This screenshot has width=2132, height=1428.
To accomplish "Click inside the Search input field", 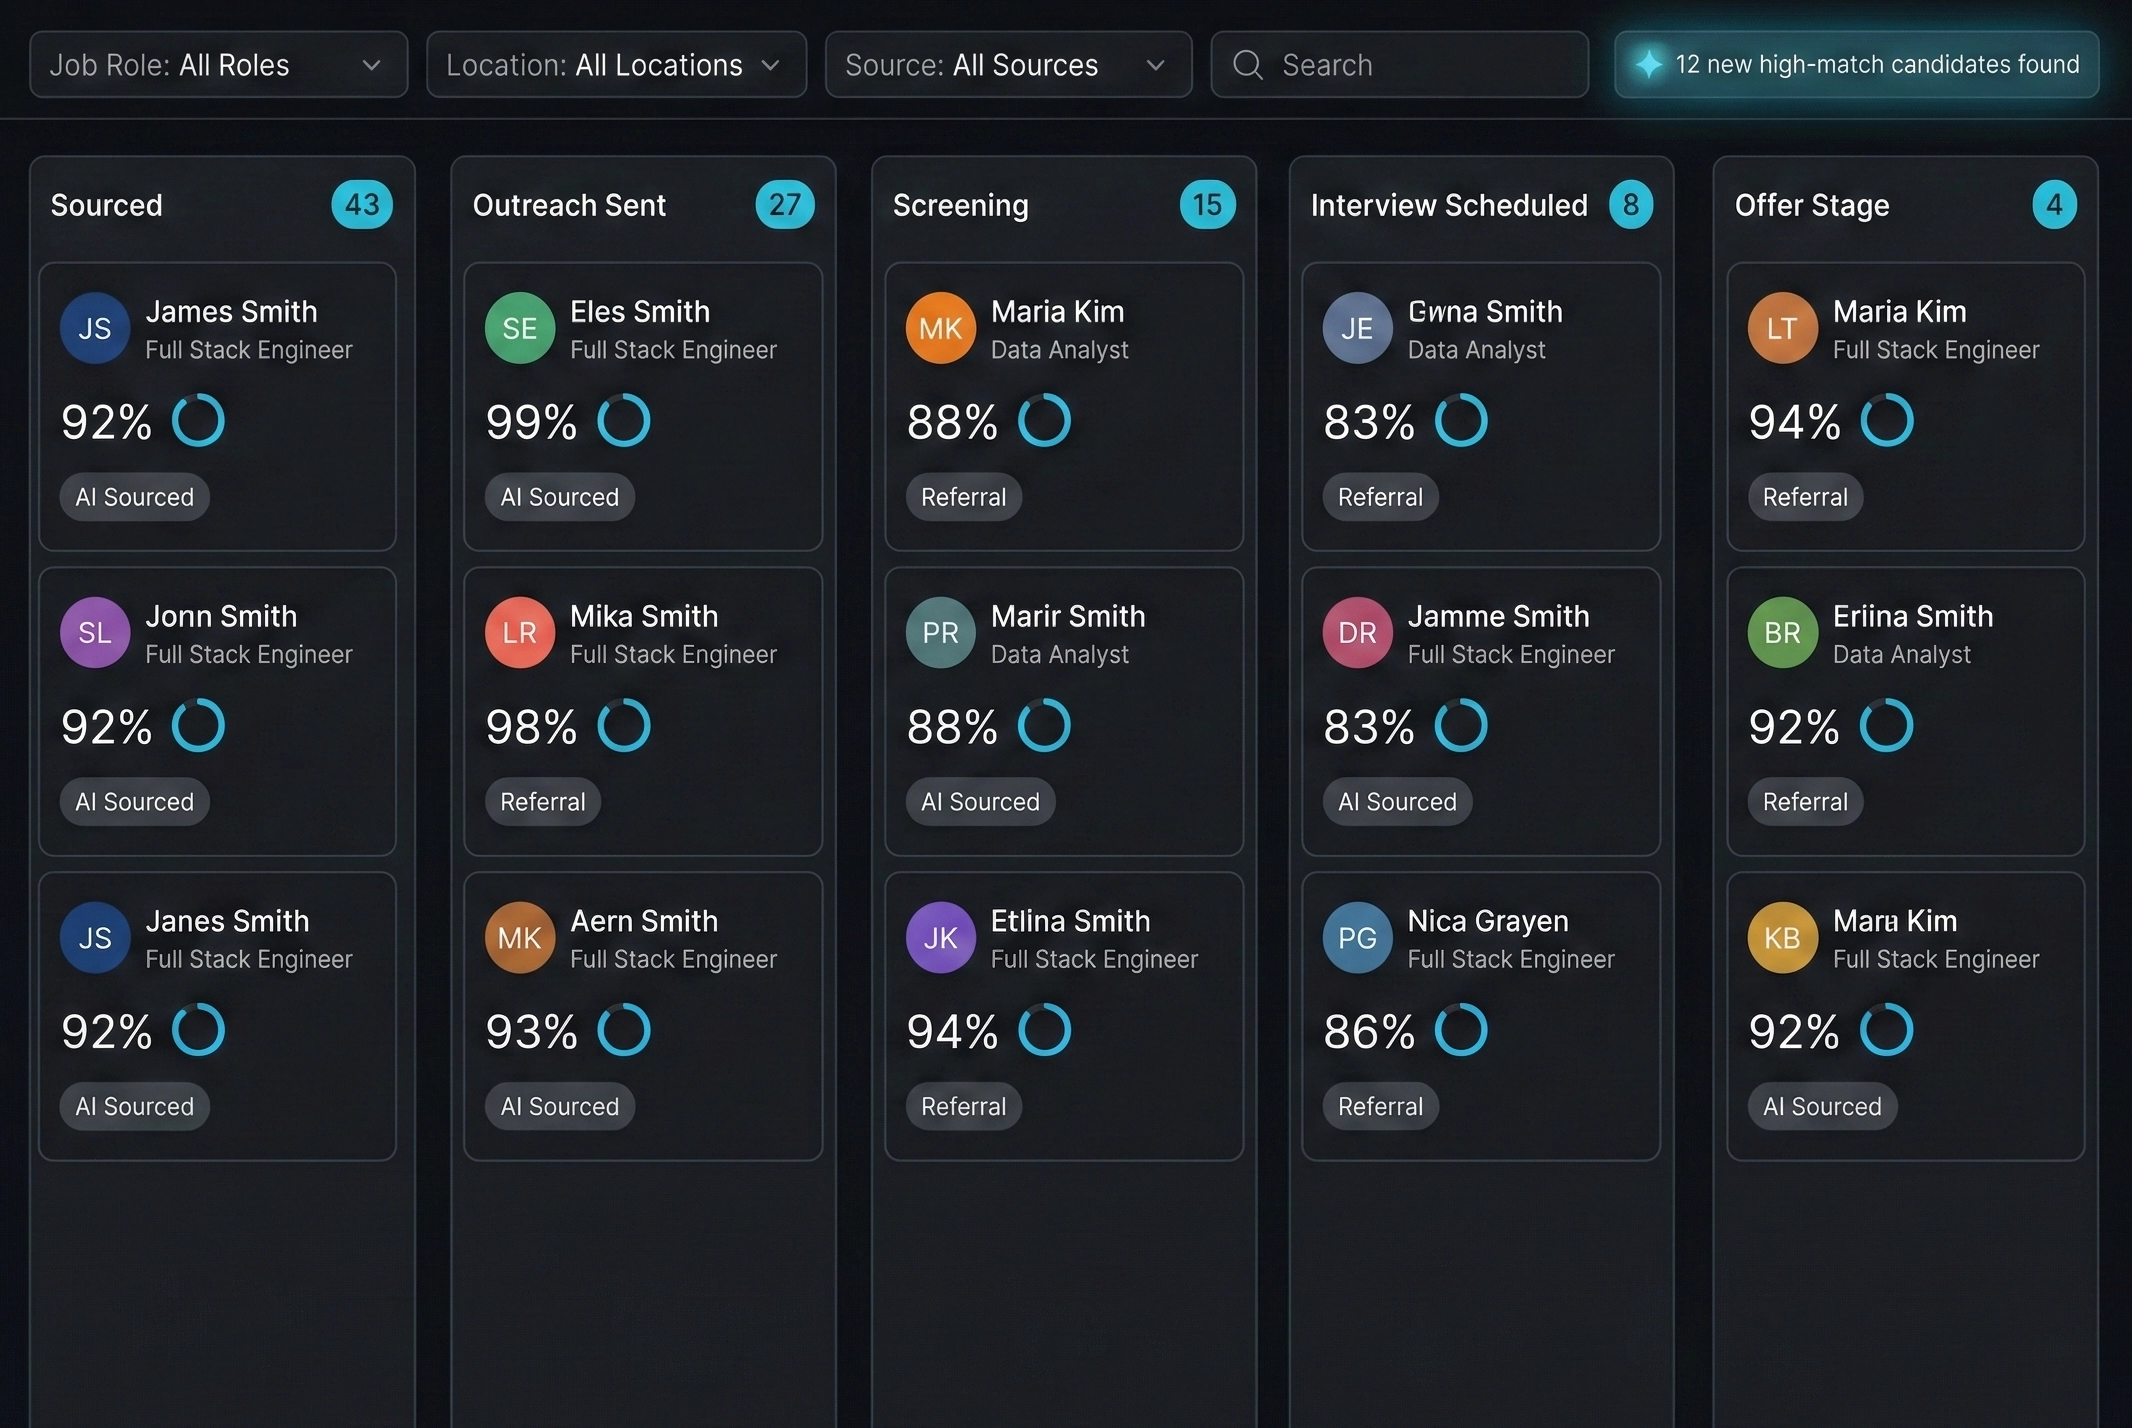I will point(1400,64).
